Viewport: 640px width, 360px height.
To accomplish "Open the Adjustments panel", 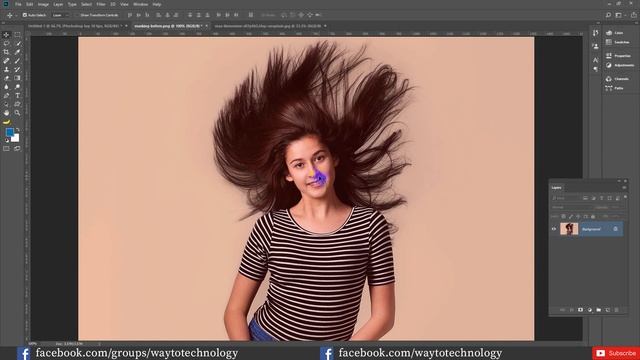I will click(620, 65).
